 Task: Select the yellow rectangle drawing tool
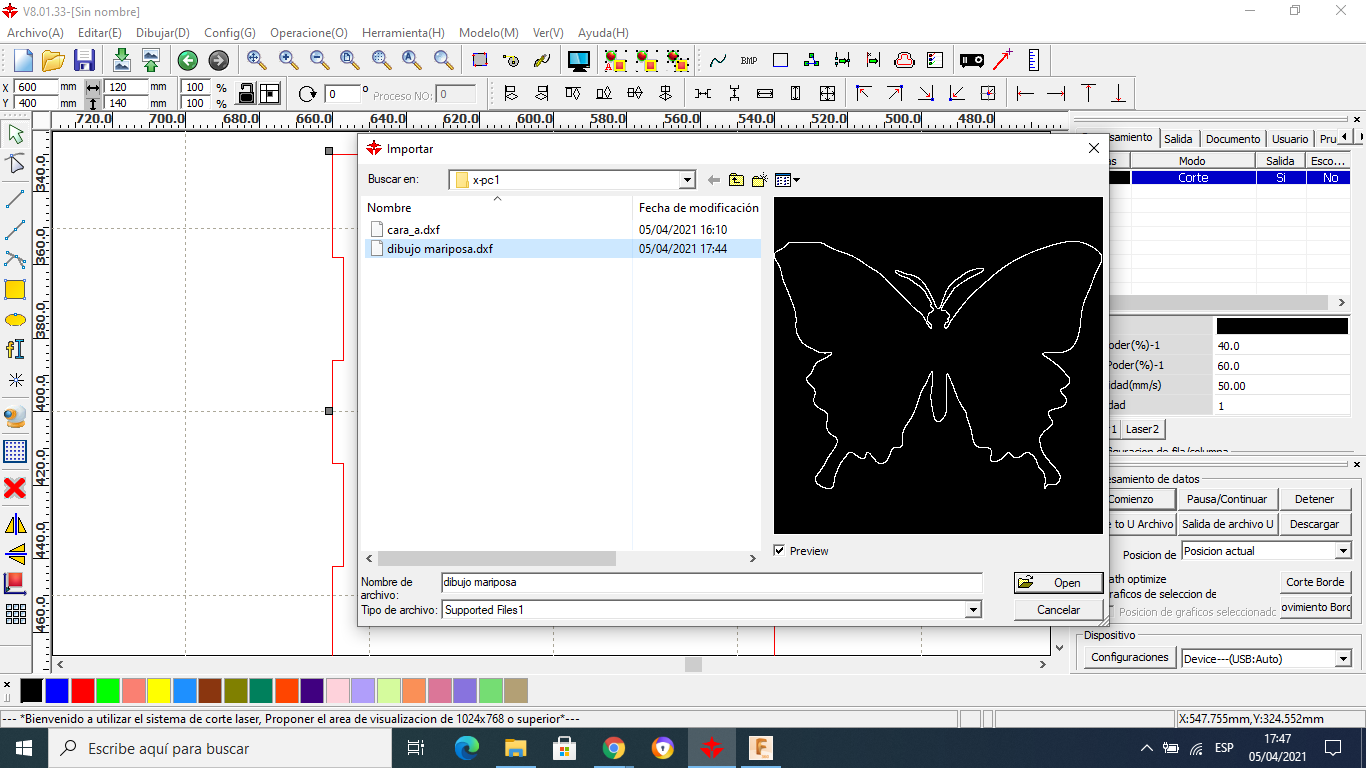click(x=15, y=290)
